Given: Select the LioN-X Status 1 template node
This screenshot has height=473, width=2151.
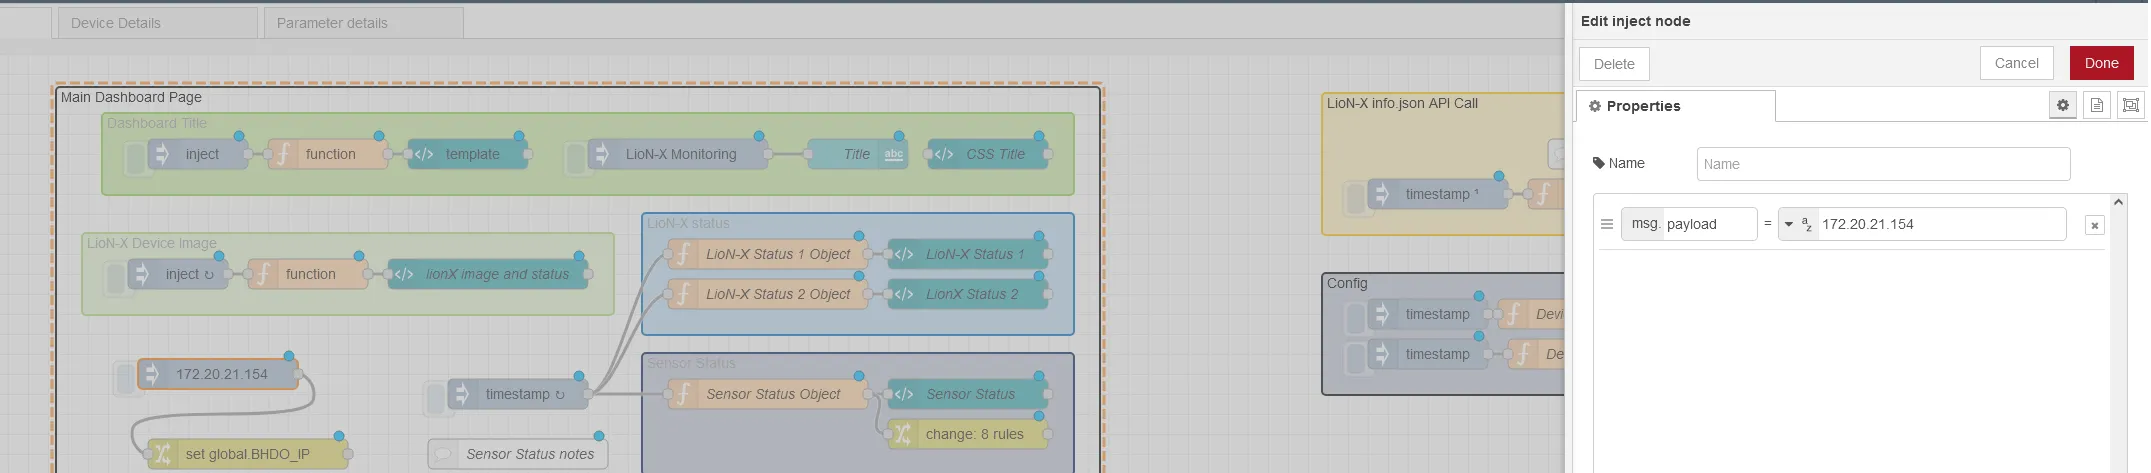Looking at the screenshot, I should point(968,254).
